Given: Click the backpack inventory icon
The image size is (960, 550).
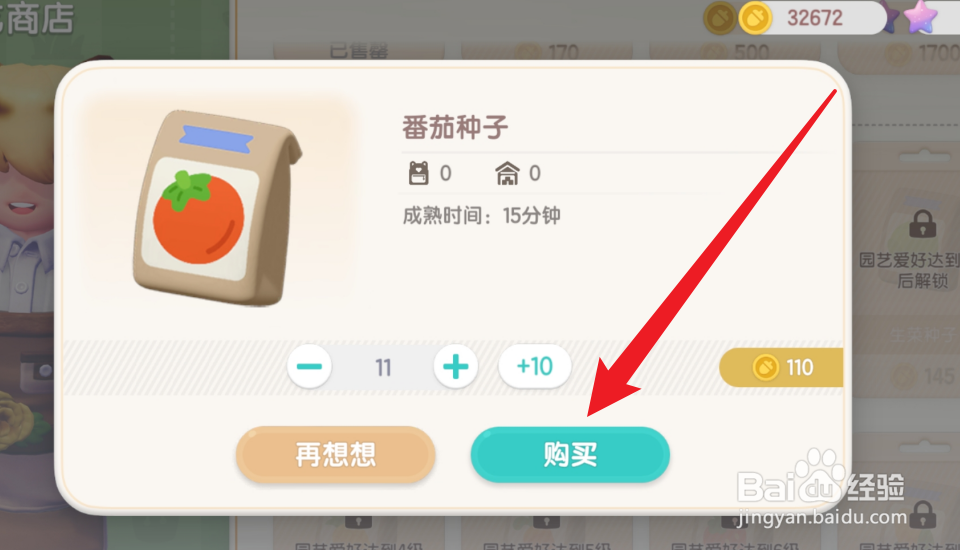Looking at the screenshot, I should (419, 173).
